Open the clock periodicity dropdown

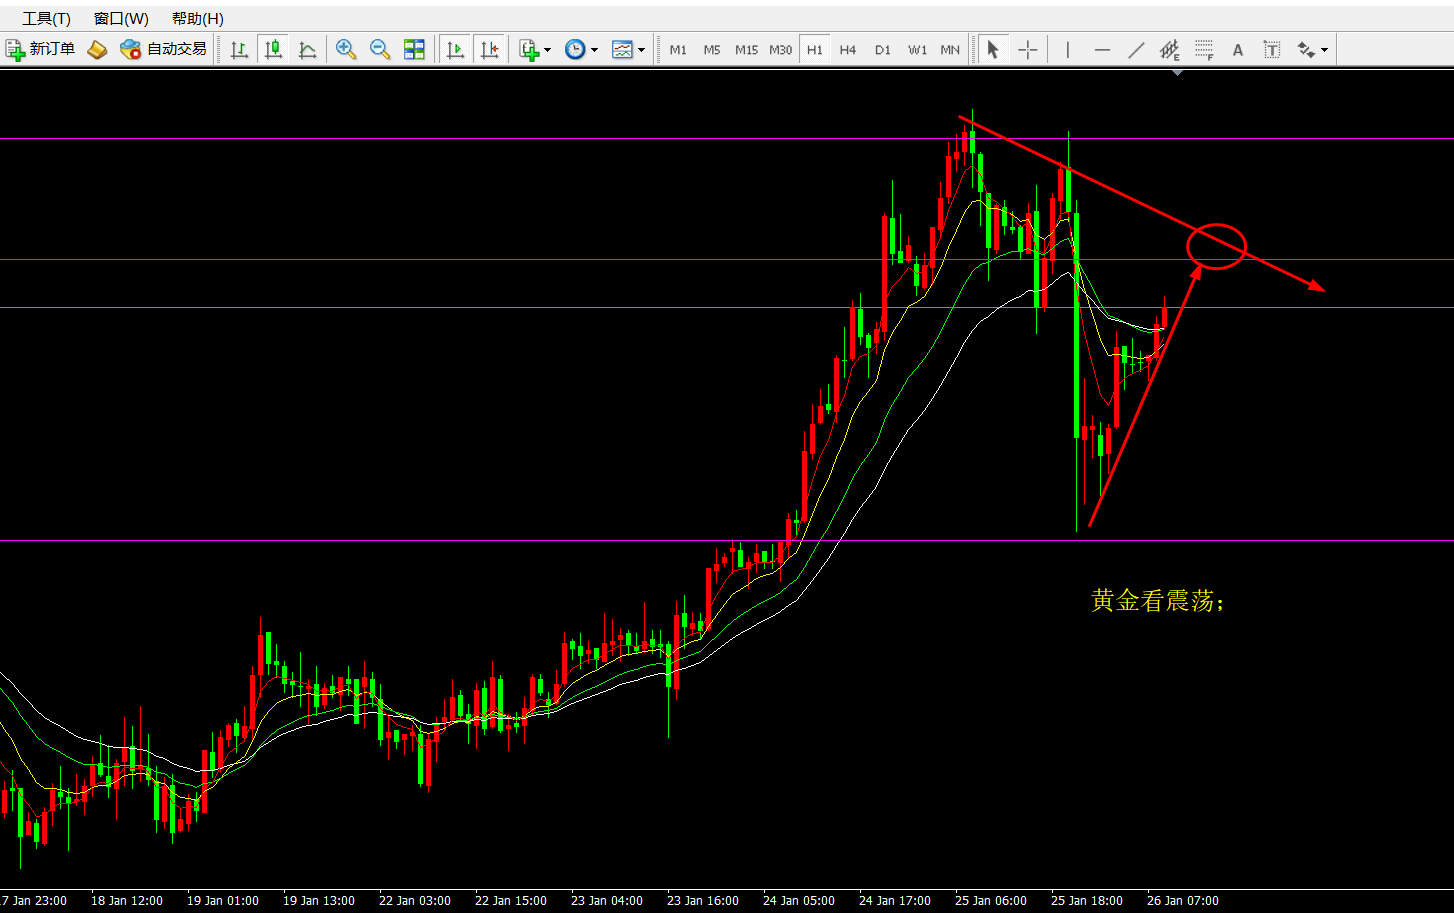[581, 49]
